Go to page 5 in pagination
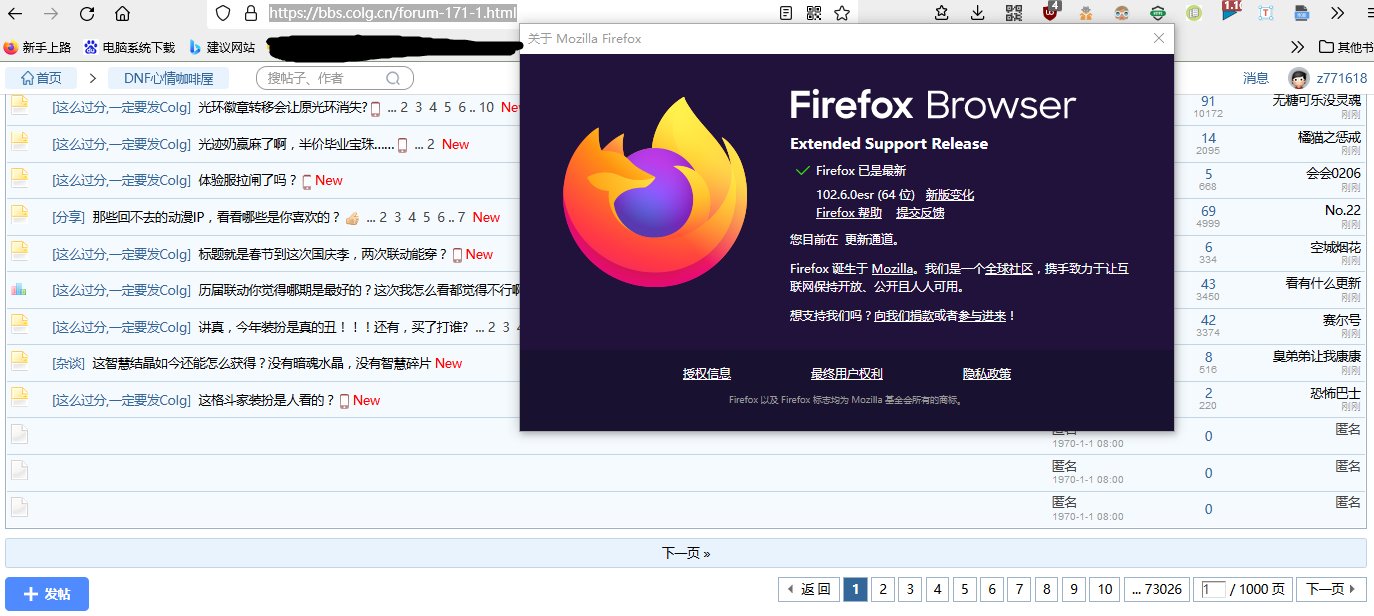 pos(964,589)
